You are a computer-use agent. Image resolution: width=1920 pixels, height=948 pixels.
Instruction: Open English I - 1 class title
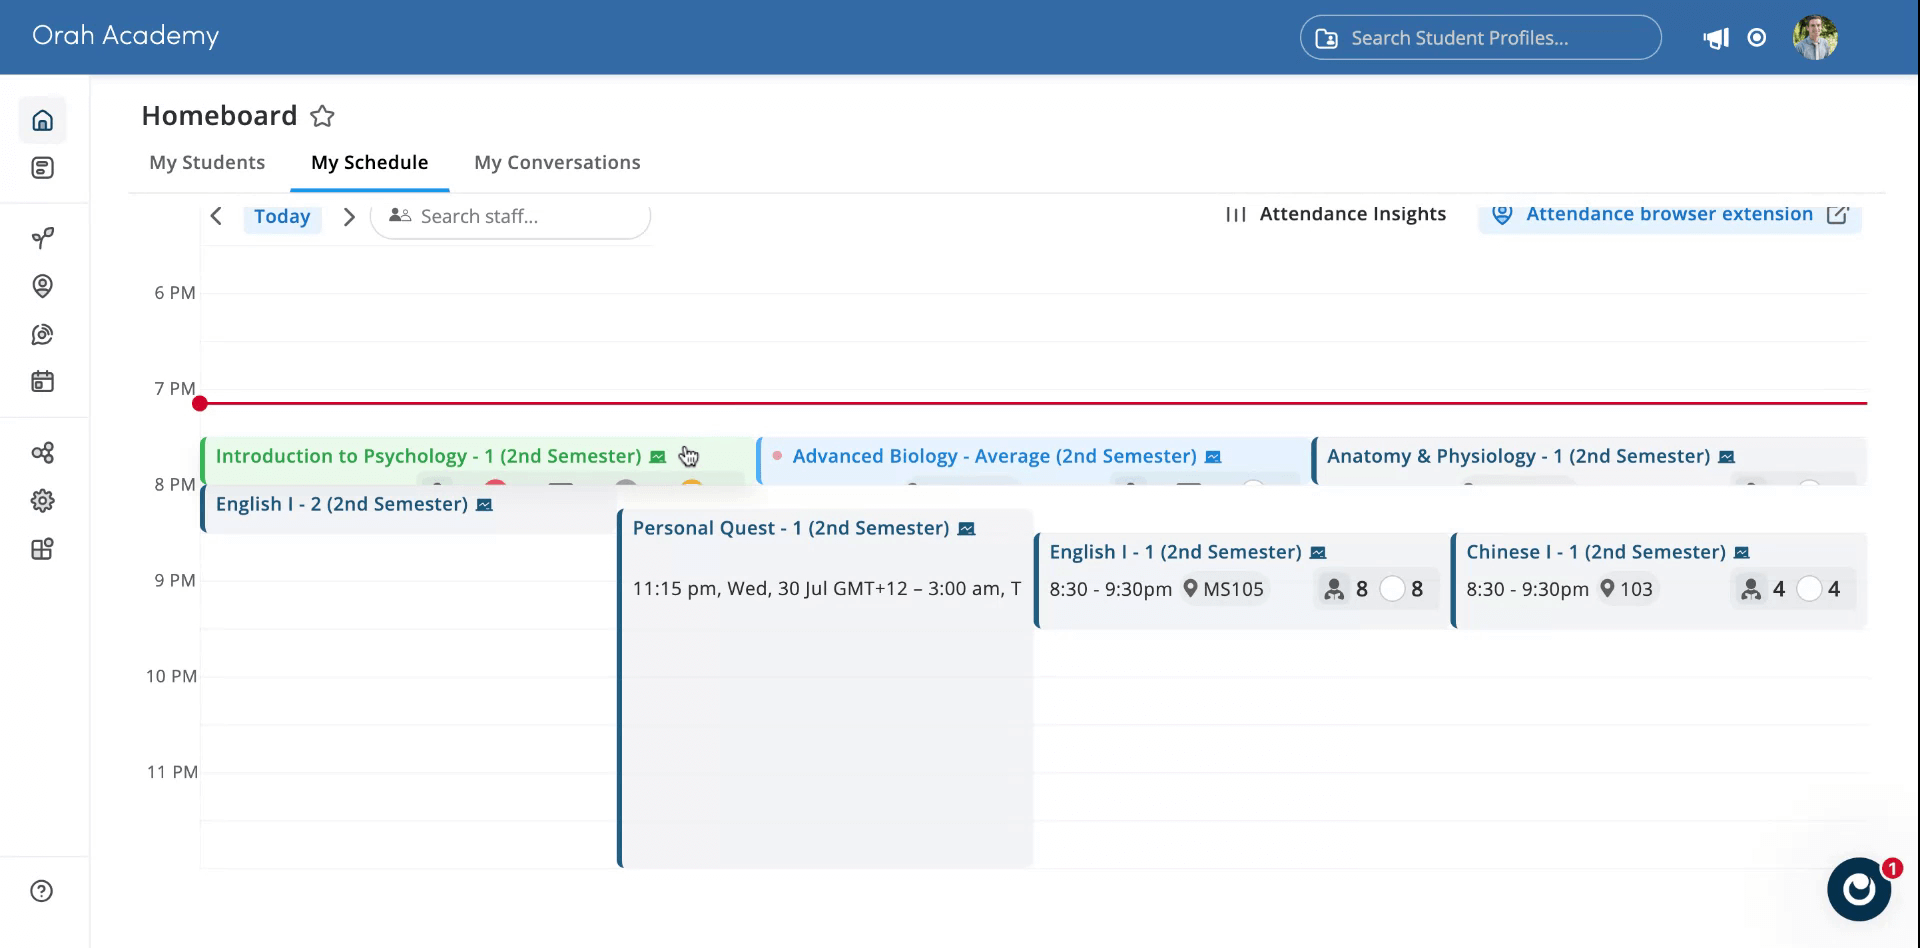click(1175, 552)
